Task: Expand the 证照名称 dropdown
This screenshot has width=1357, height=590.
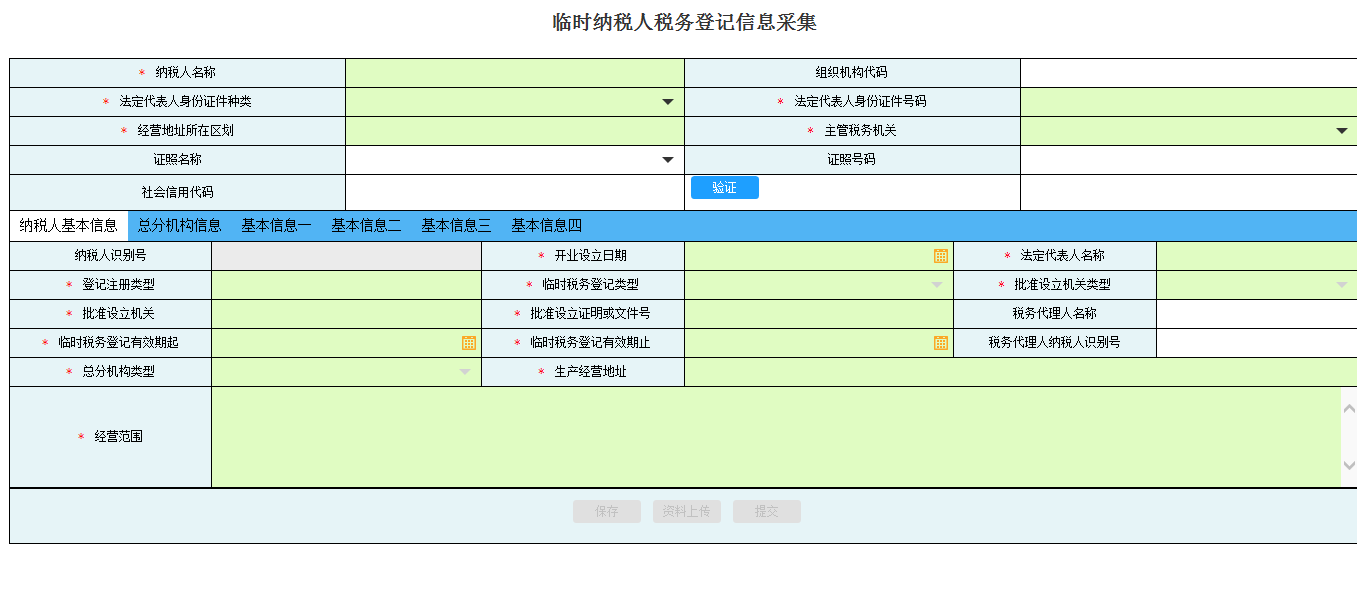Action: 668,159
